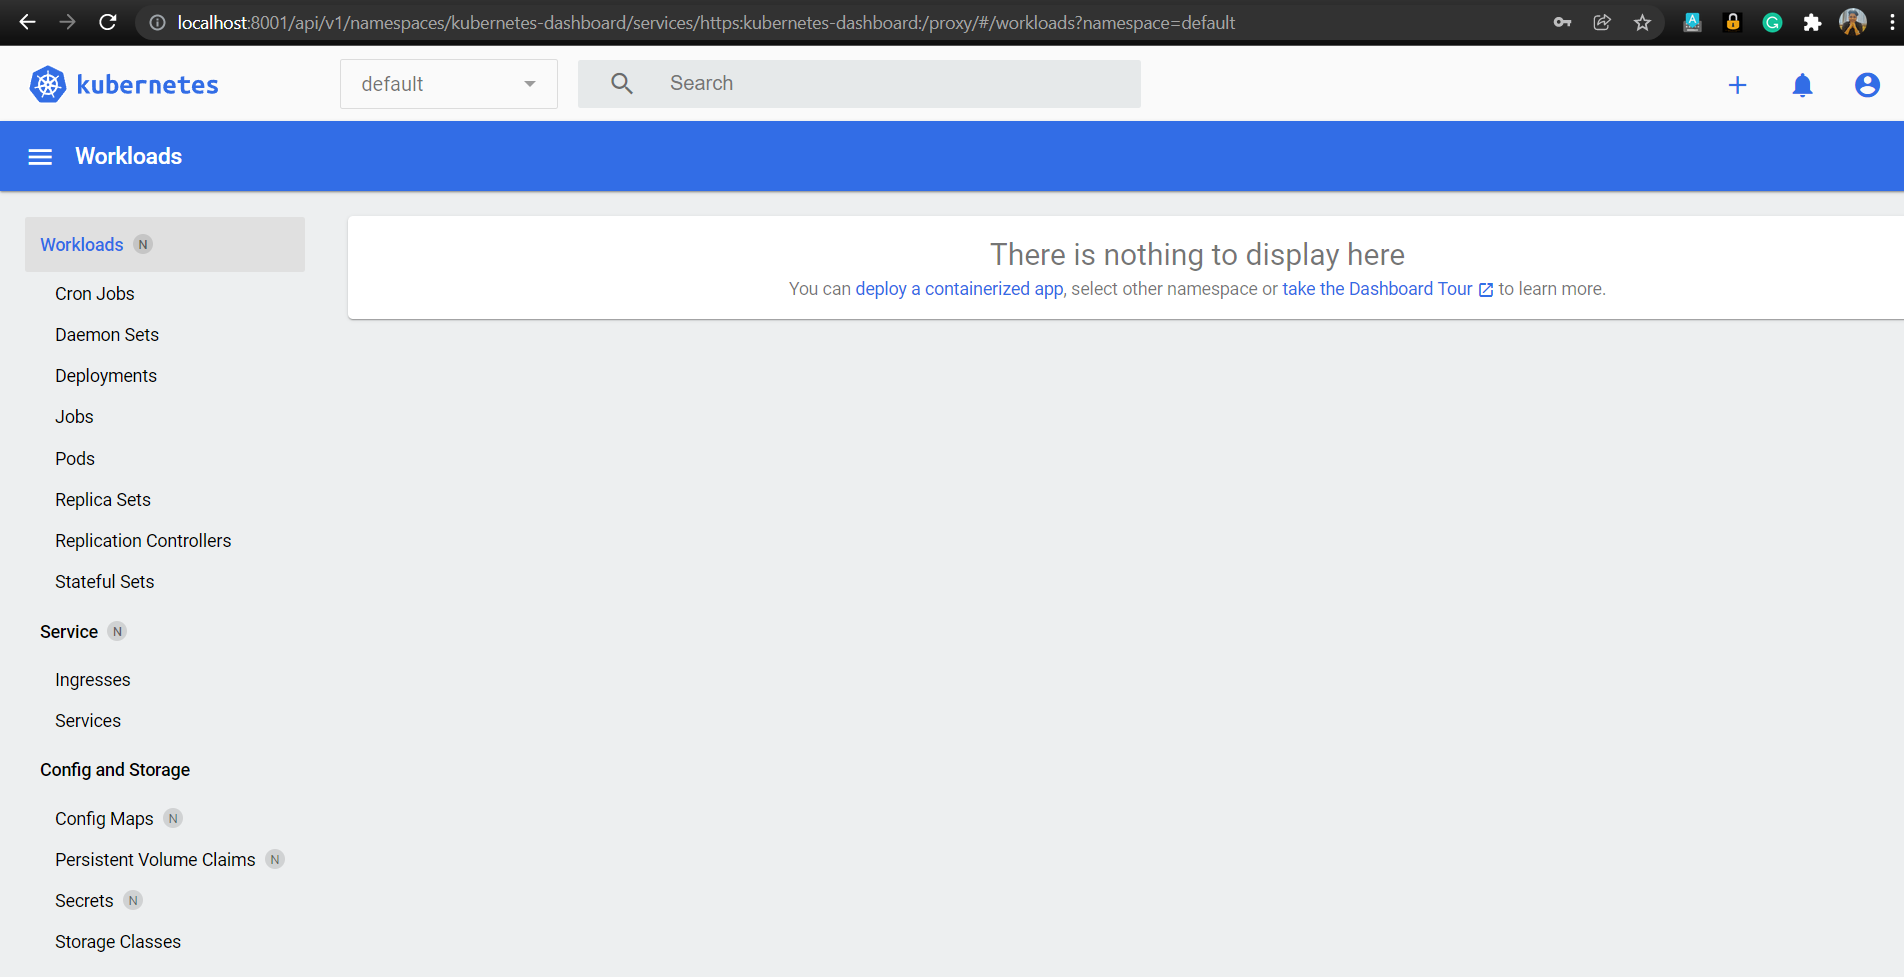The image size is (1904, 977).
Task: Create a new resource with plus icon
Action: tap(1738, 85)
